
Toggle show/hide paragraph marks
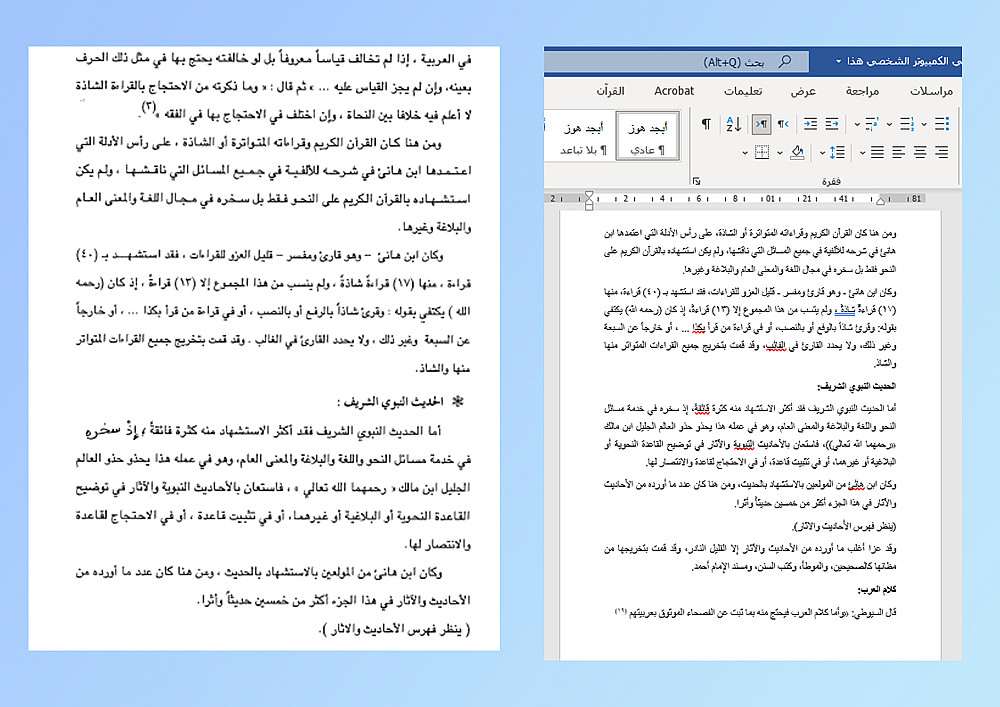pos(706,124)
